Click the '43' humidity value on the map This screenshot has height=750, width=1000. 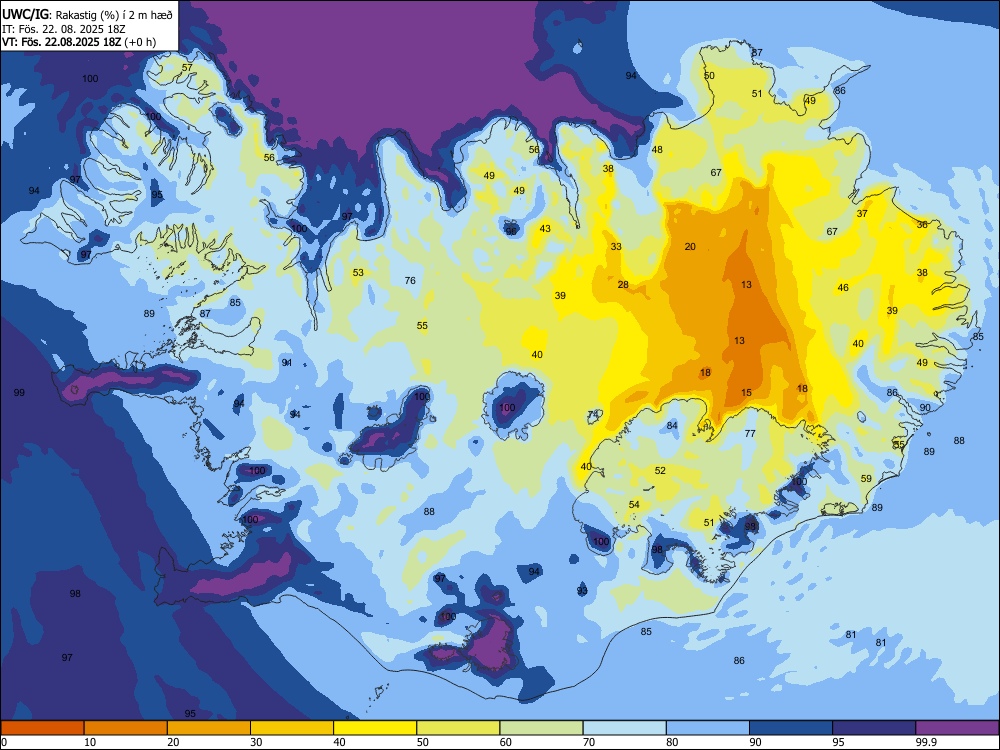545,229
